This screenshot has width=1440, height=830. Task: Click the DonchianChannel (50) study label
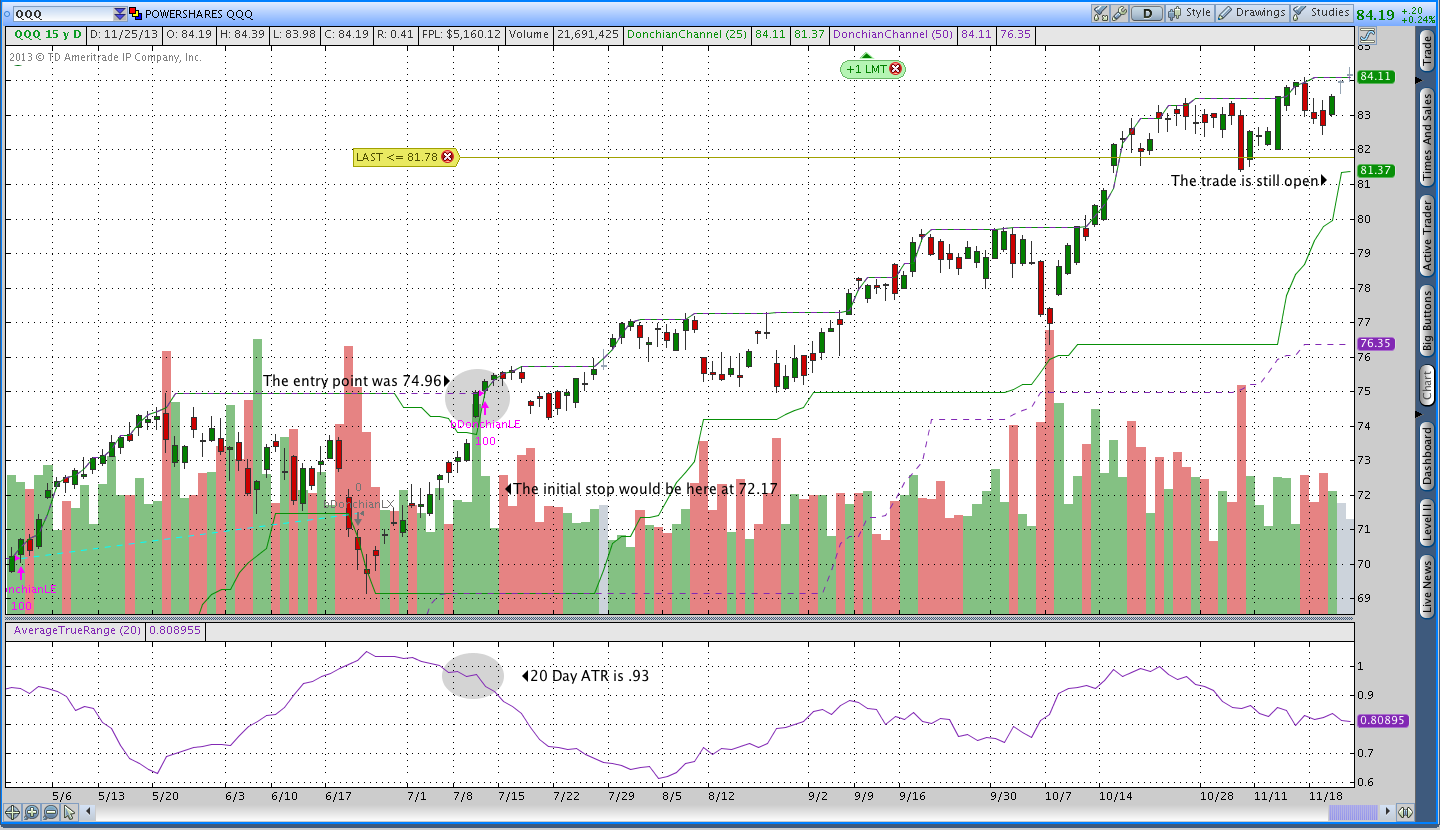(x=894, y=34)
